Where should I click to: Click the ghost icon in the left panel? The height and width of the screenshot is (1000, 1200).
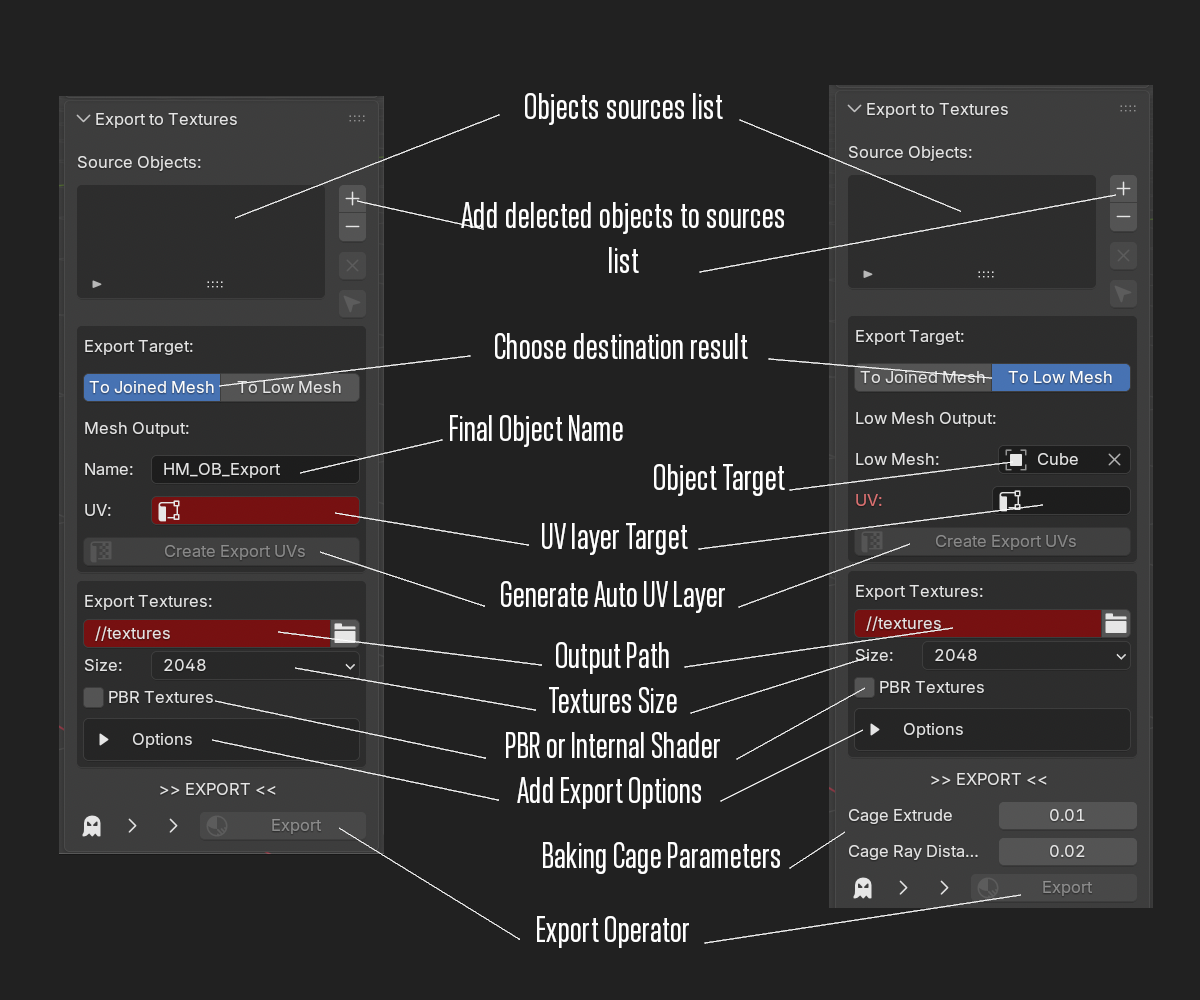click(x=92, y=826)
